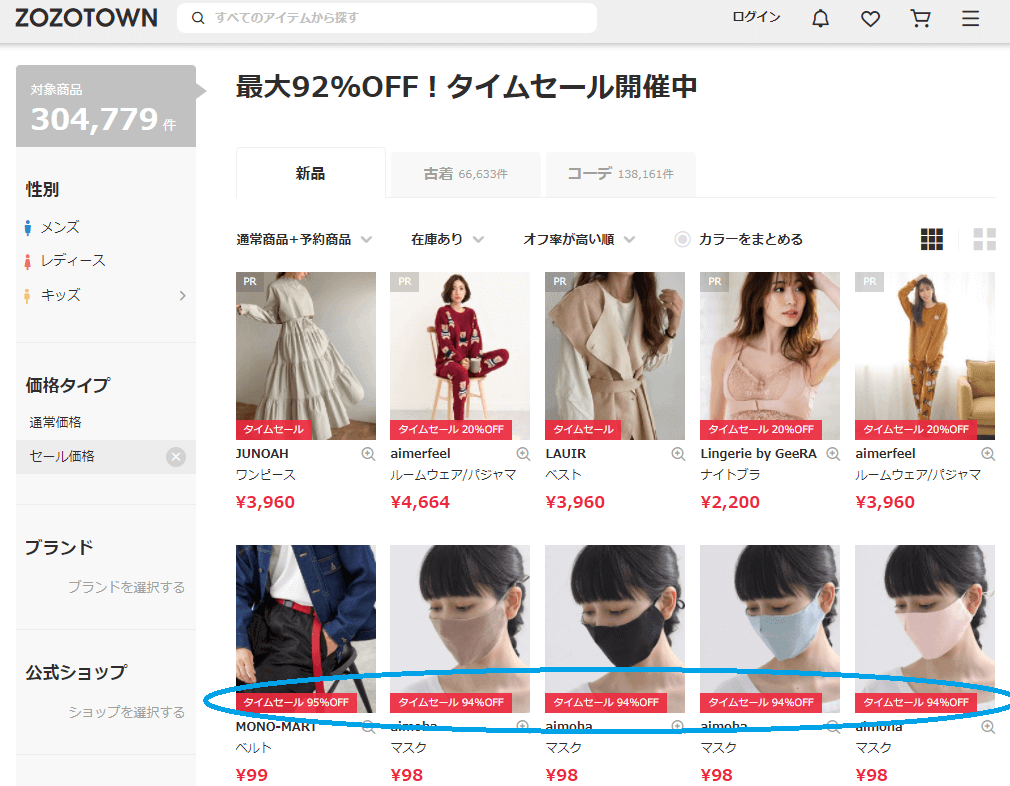Click the ¥99 belt price

tap(252, 775)
